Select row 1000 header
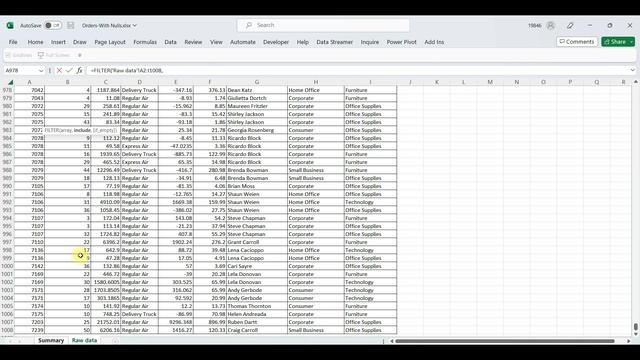The height and width of the screenshot is (360, 640). coord(7,266)
